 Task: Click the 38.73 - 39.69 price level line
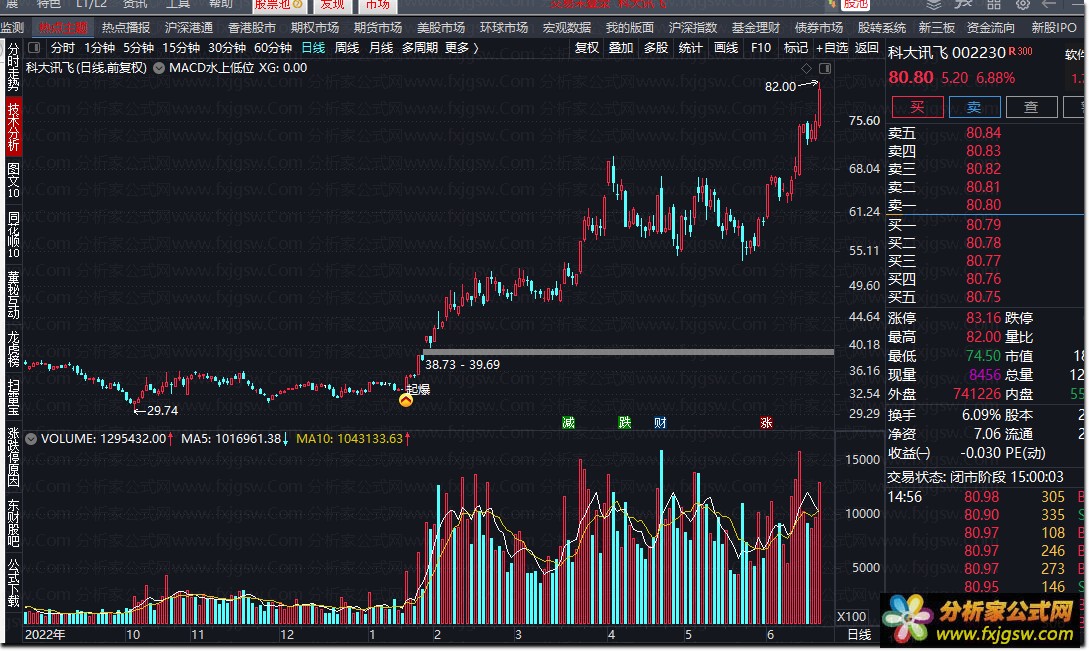(x=628, y=352)
